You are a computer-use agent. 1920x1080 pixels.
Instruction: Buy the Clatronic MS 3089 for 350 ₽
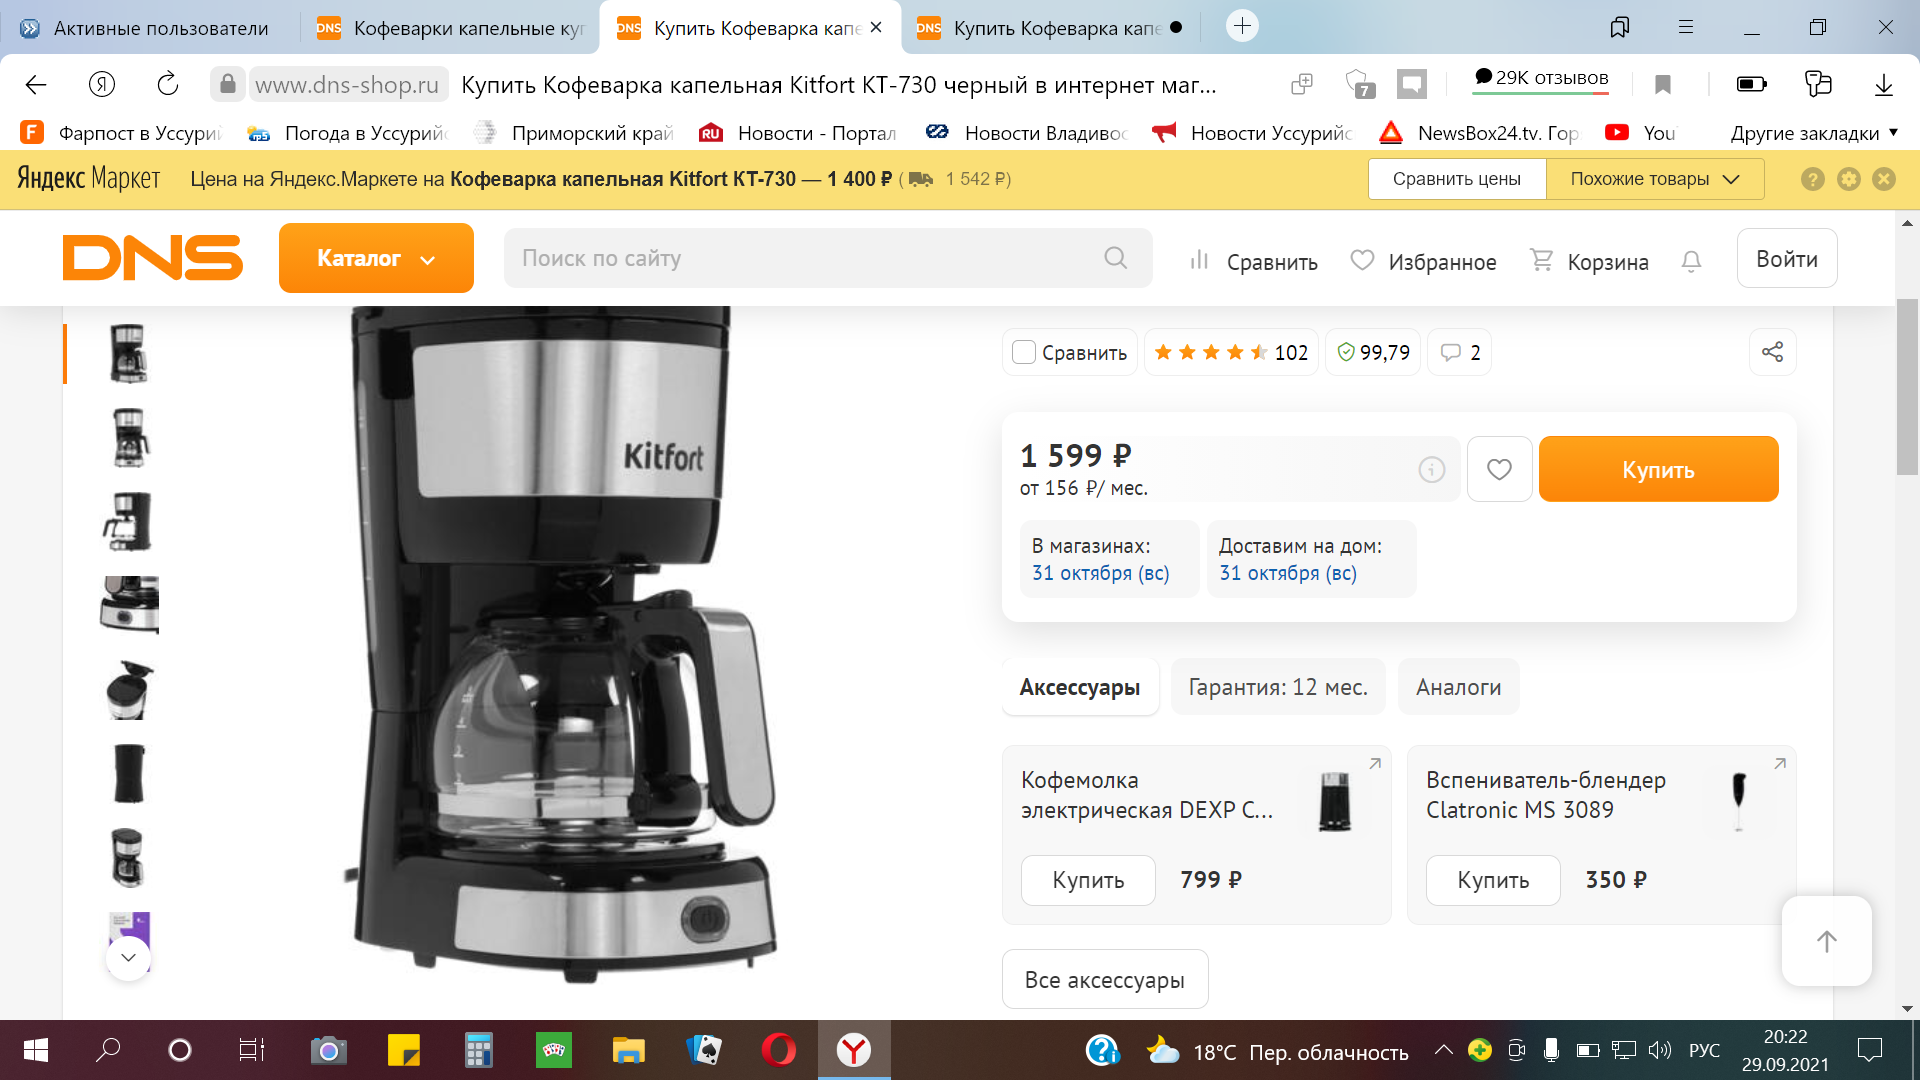coord(1493,880)
